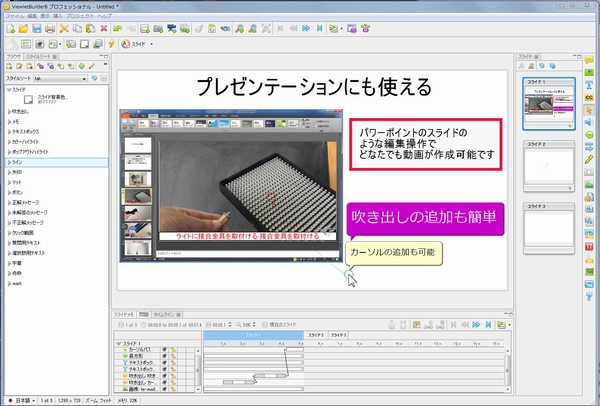The width and height of the screenshot is (600, 406).
Task: Open the プロジェクト menu
Action: click(x=80, y=16)
